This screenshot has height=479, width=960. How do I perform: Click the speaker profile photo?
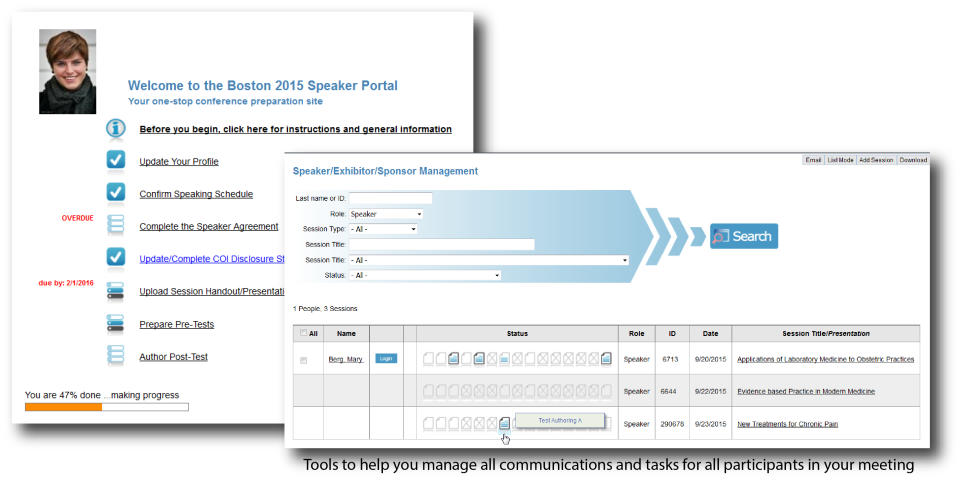tap(67, 72)
